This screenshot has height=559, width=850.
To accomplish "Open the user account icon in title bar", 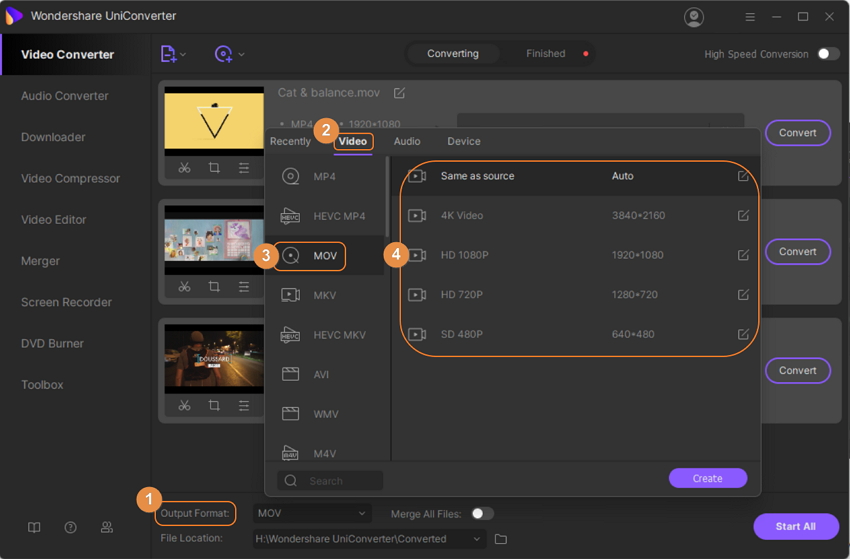I will (693, 17).
